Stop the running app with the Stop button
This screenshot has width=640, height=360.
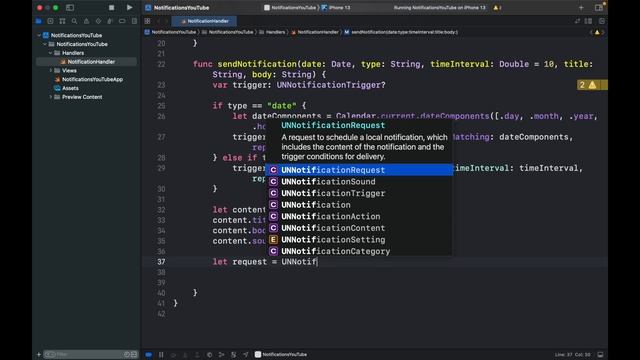point(111,7)
